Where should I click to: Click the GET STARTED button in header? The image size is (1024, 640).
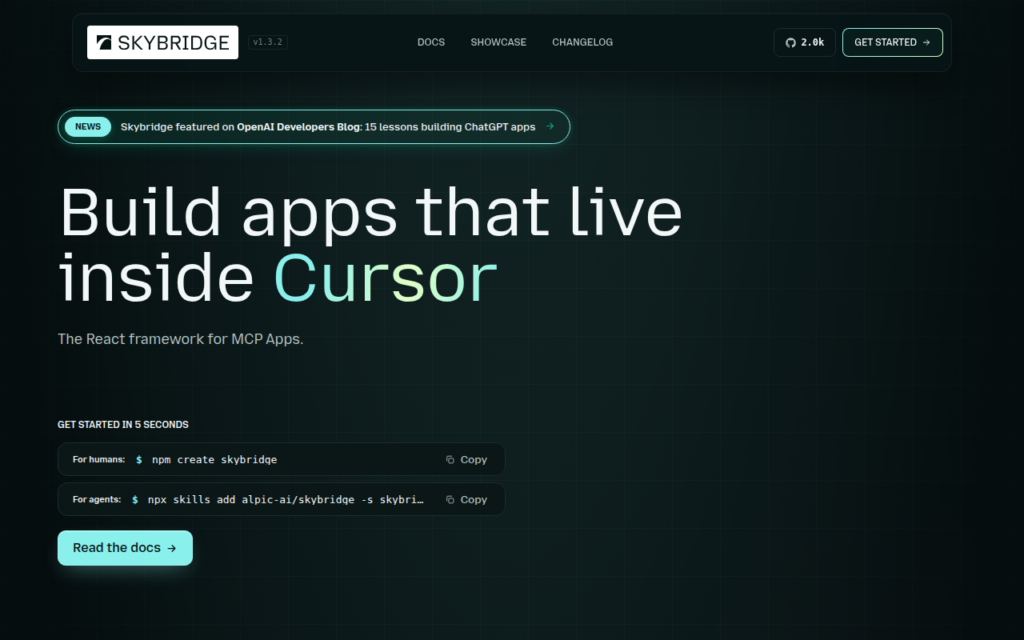point(892,42)
